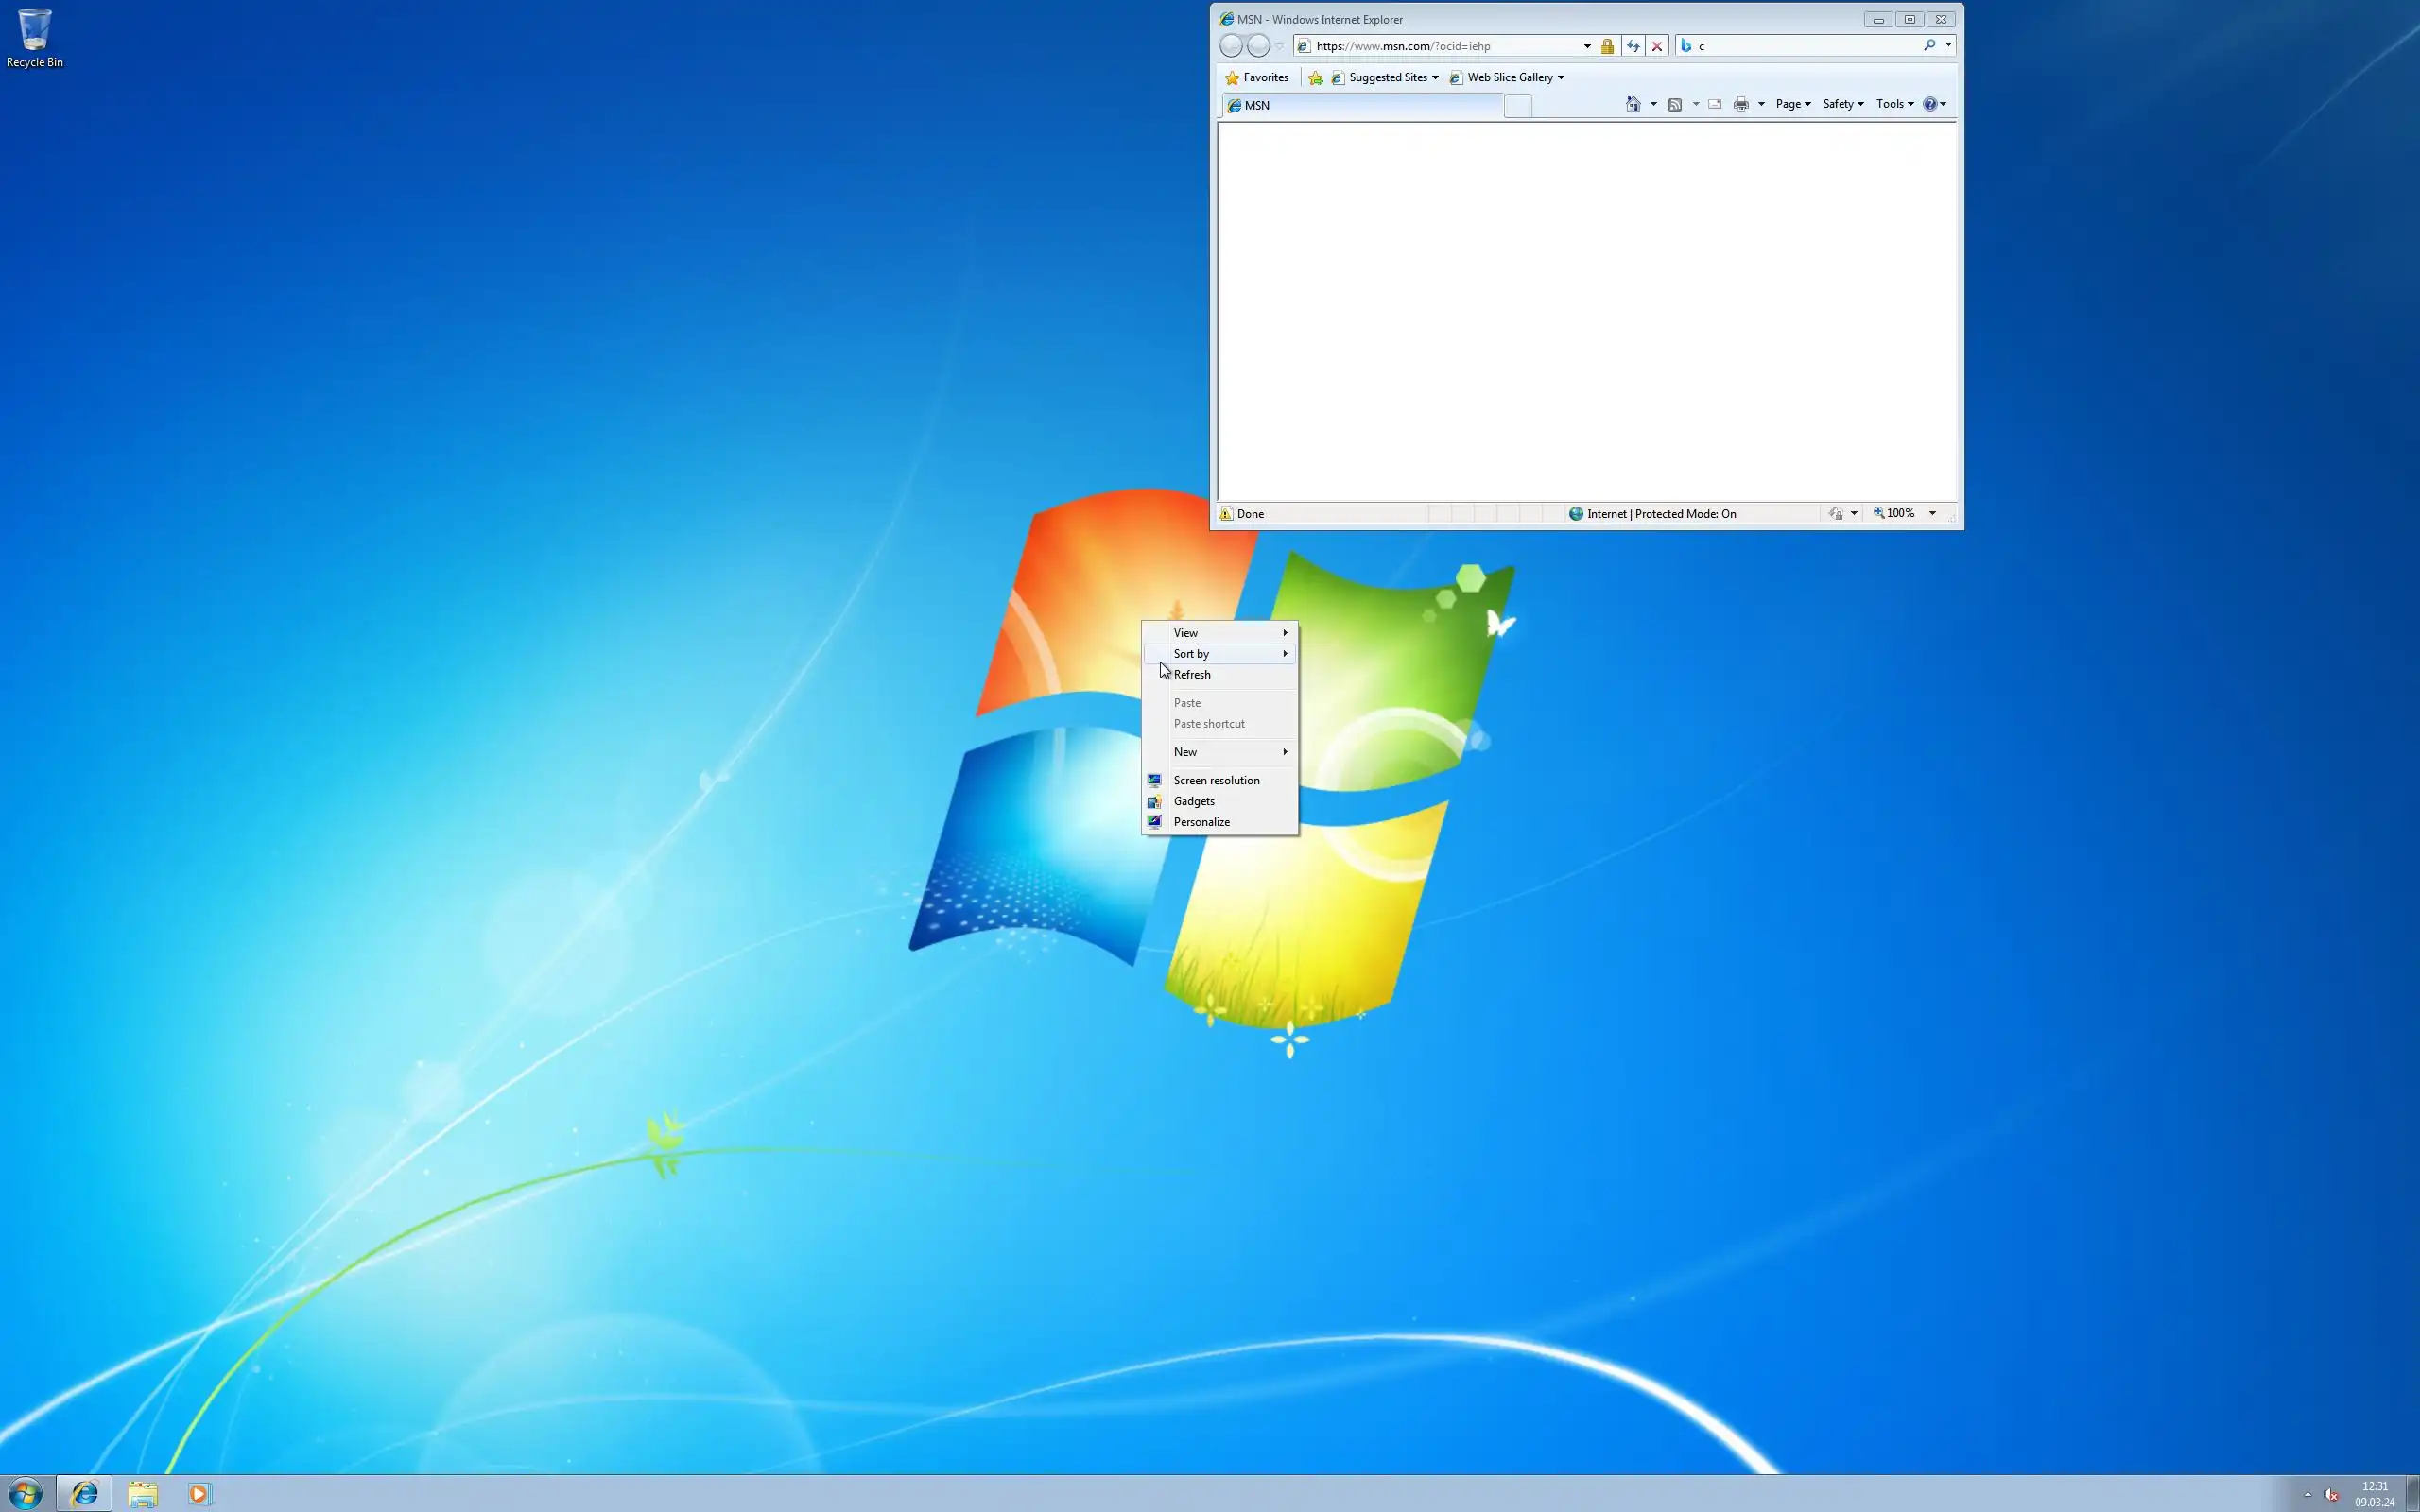
Task: Click the Refresh page icon in IE
Action: [x=1633, y=46]
